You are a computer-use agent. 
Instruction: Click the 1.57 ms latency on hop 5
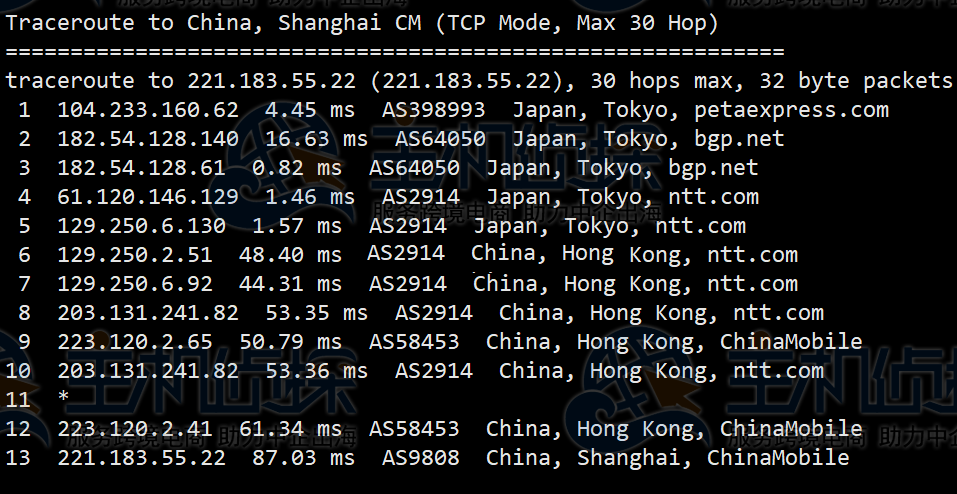point(297,226)
